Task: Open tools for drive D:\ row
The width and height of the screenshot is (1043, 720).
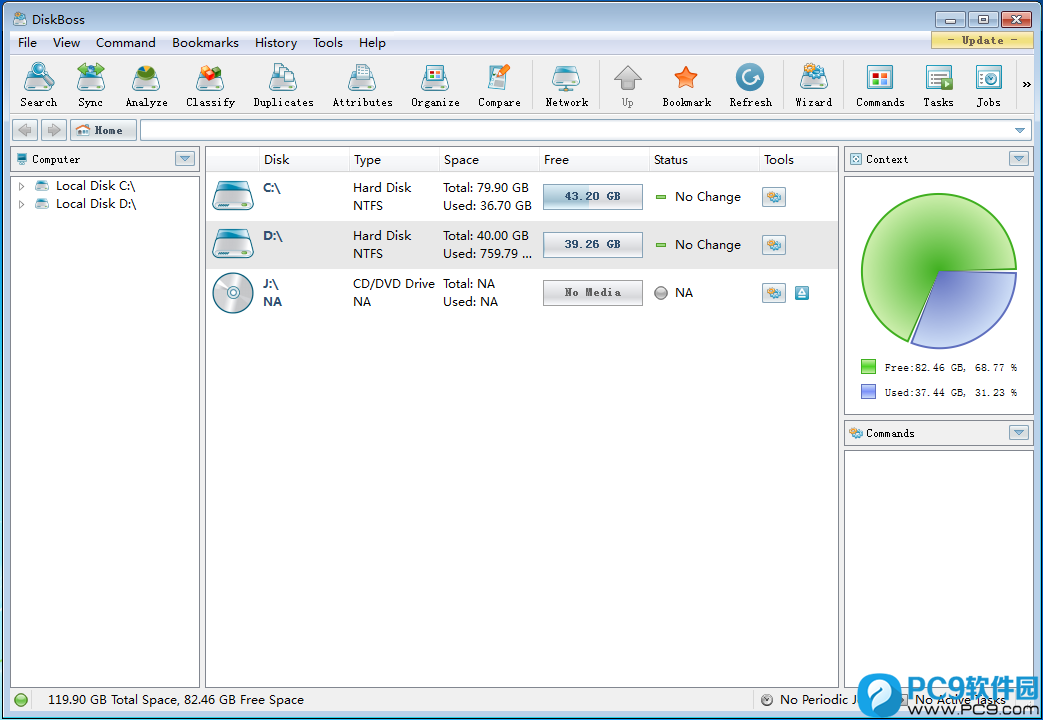Action: point(774,245)
